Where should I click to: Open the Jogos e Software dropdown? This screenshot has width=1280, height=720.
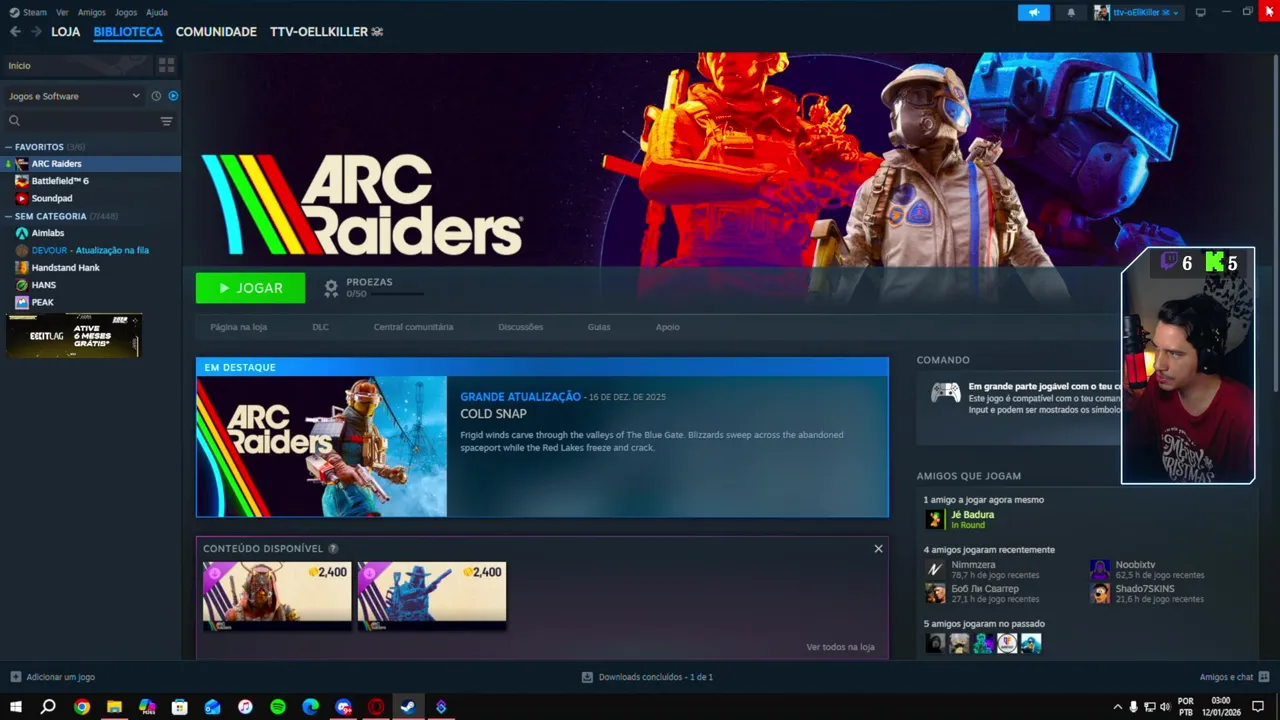tap(75, 96)
